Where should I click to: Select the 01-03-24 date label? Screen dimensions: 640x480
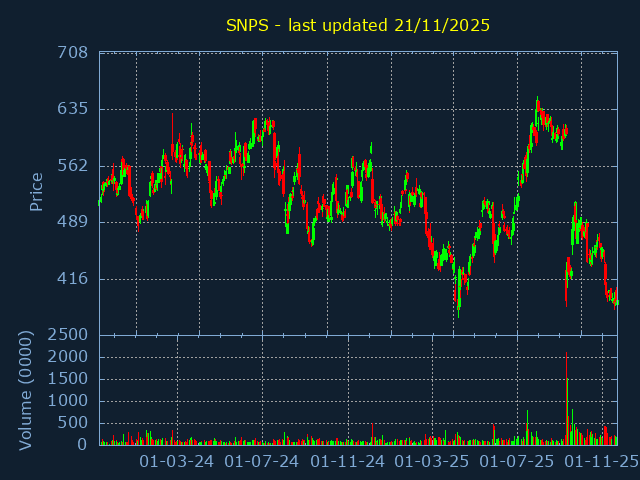point(176,461)
